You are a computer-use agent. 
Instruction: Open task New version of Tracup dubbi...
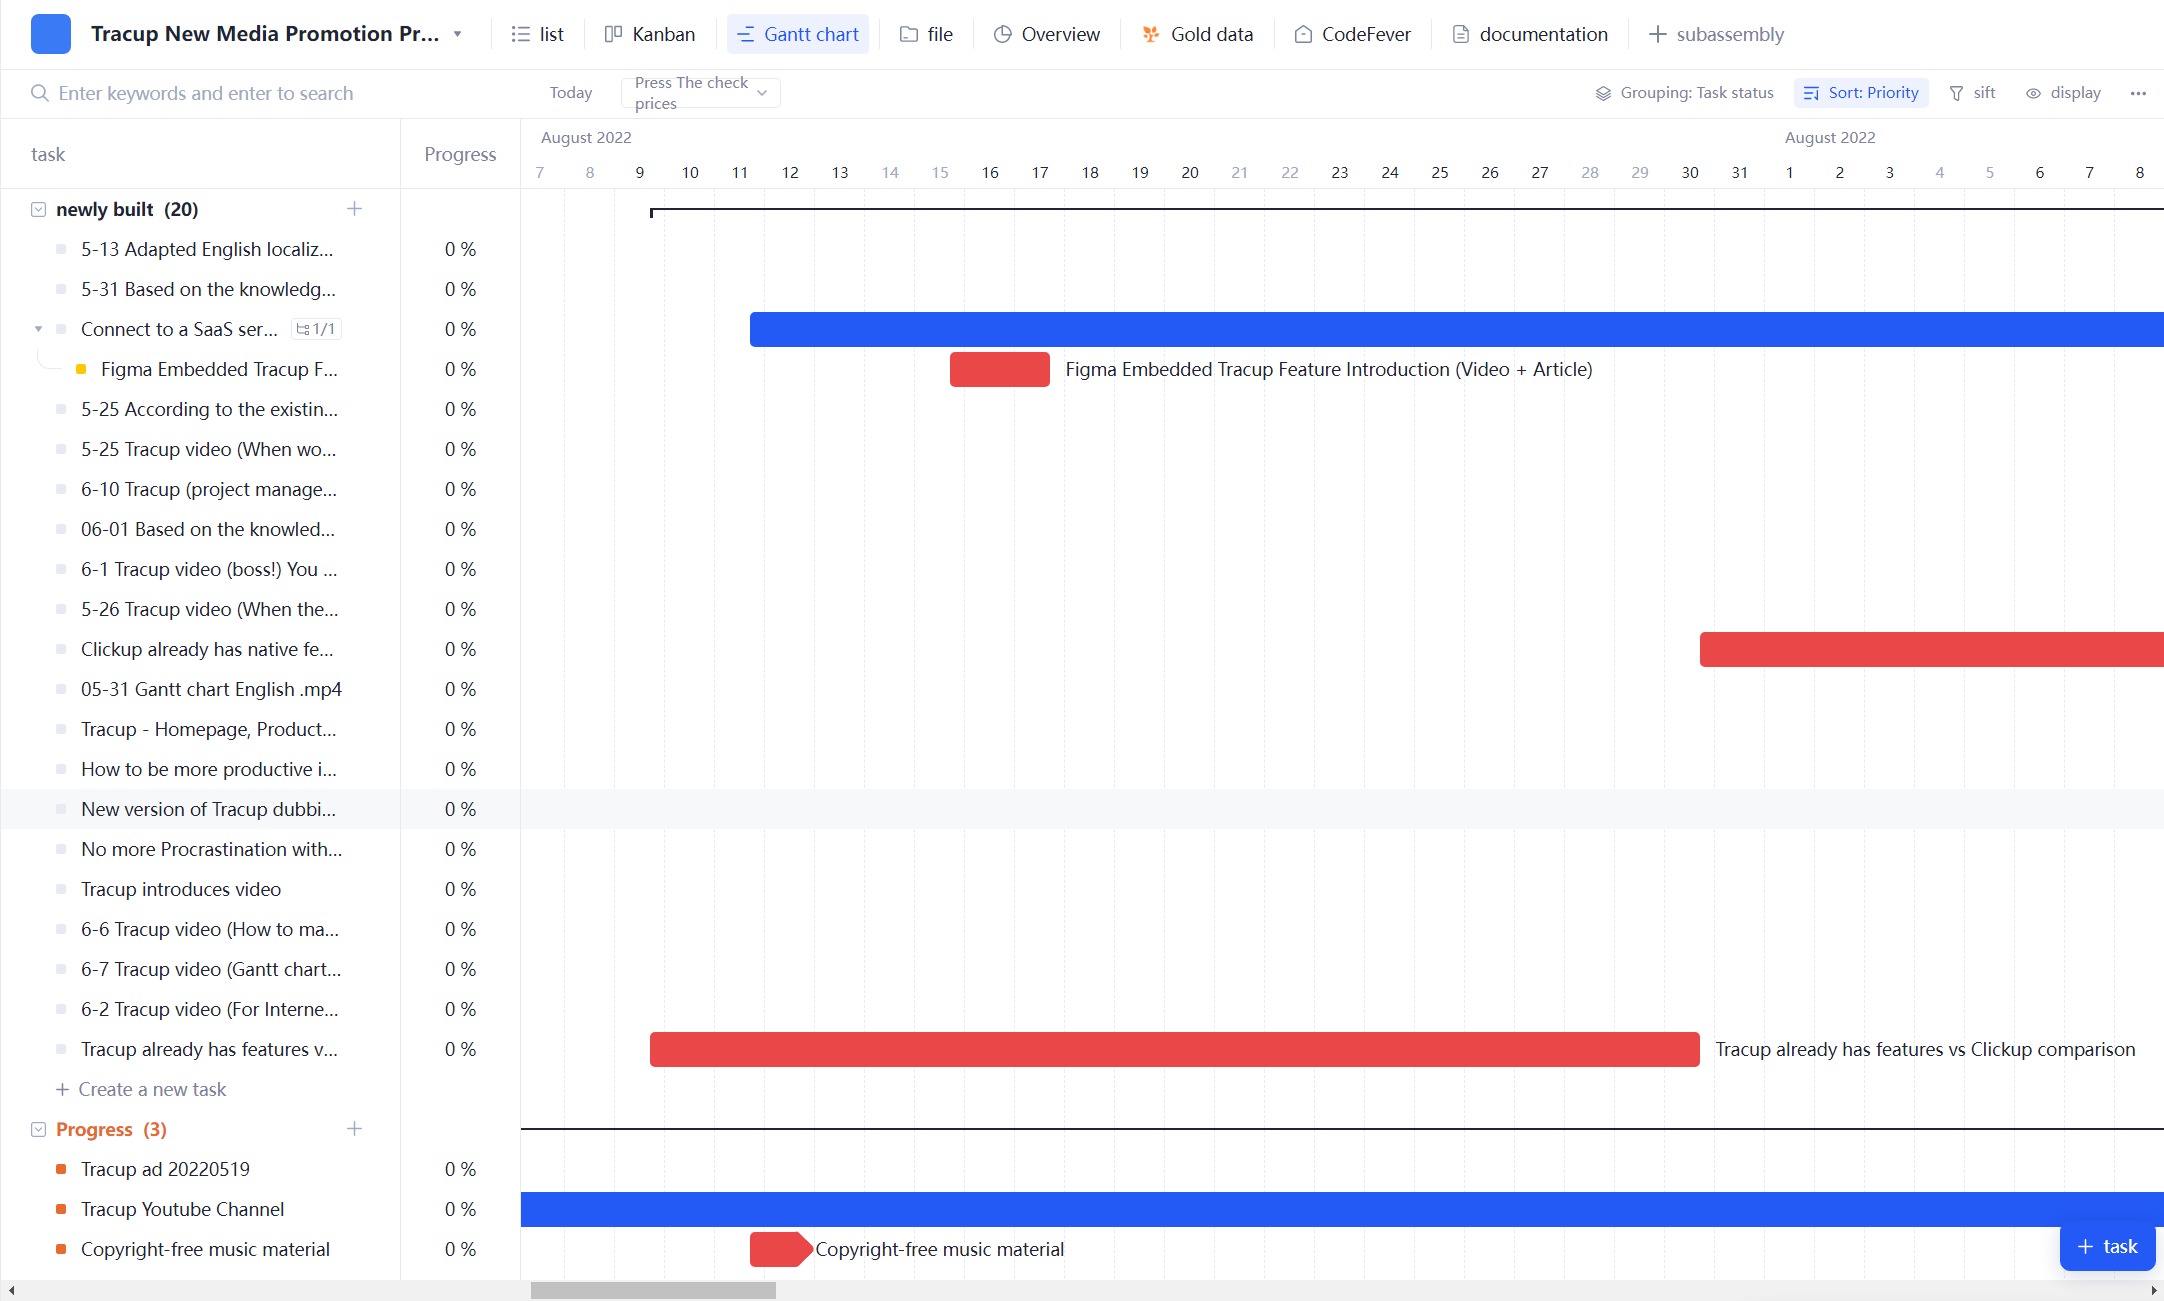208,809
